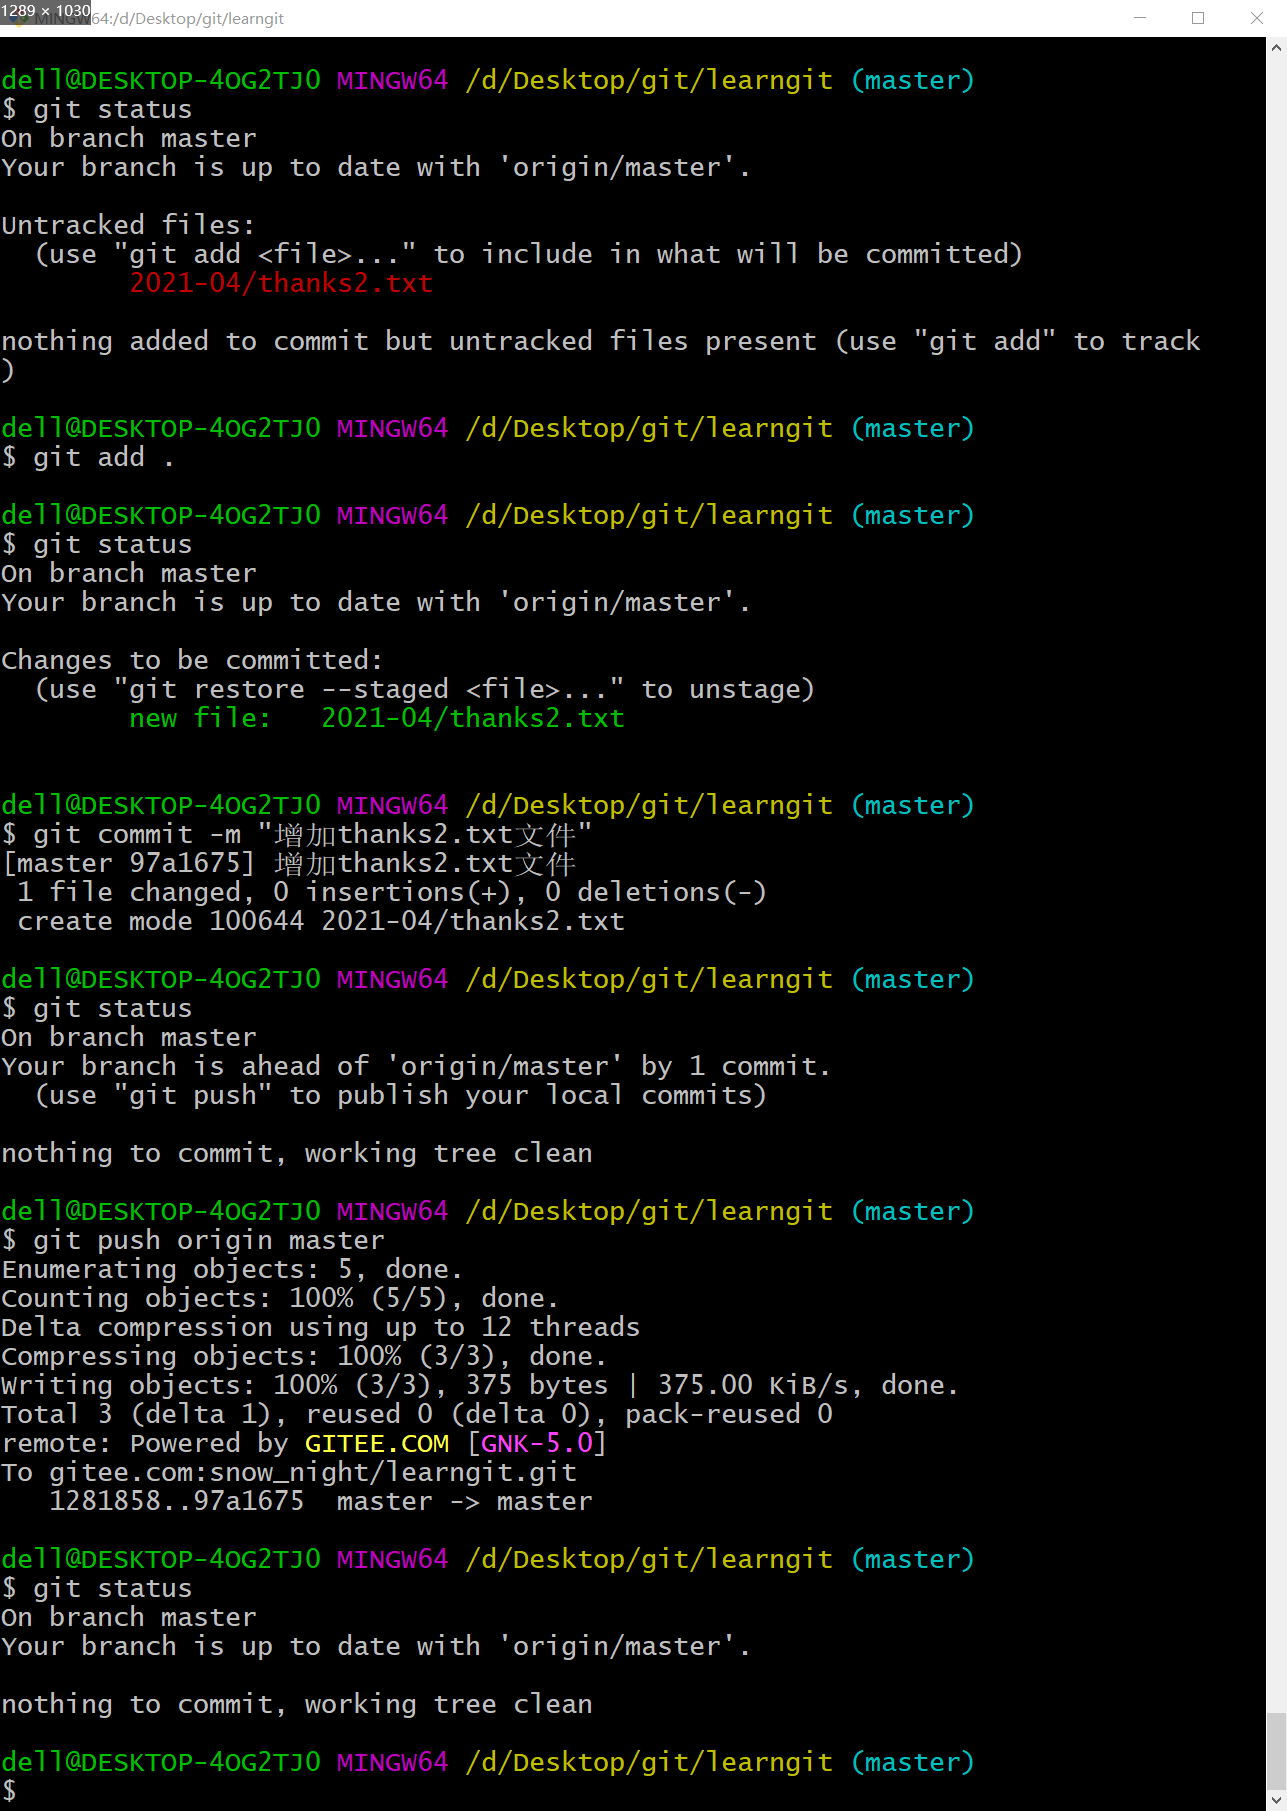Image resolution: width=1287 pixels, height=1811 pixels.
Task: Click the scrollbar up arrow
Action: [x=1277, y=47]
